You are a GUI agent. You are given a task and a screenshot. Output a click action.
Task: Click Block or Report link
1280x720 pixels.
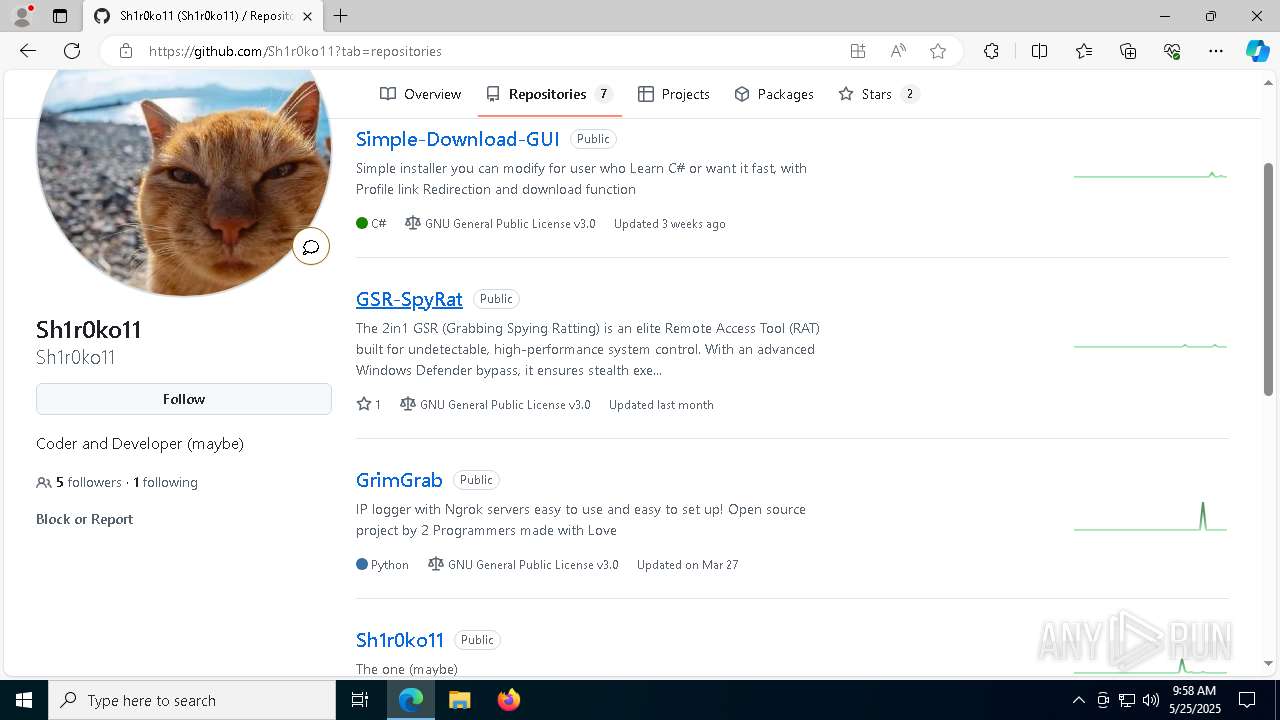(x=84, y=519)
